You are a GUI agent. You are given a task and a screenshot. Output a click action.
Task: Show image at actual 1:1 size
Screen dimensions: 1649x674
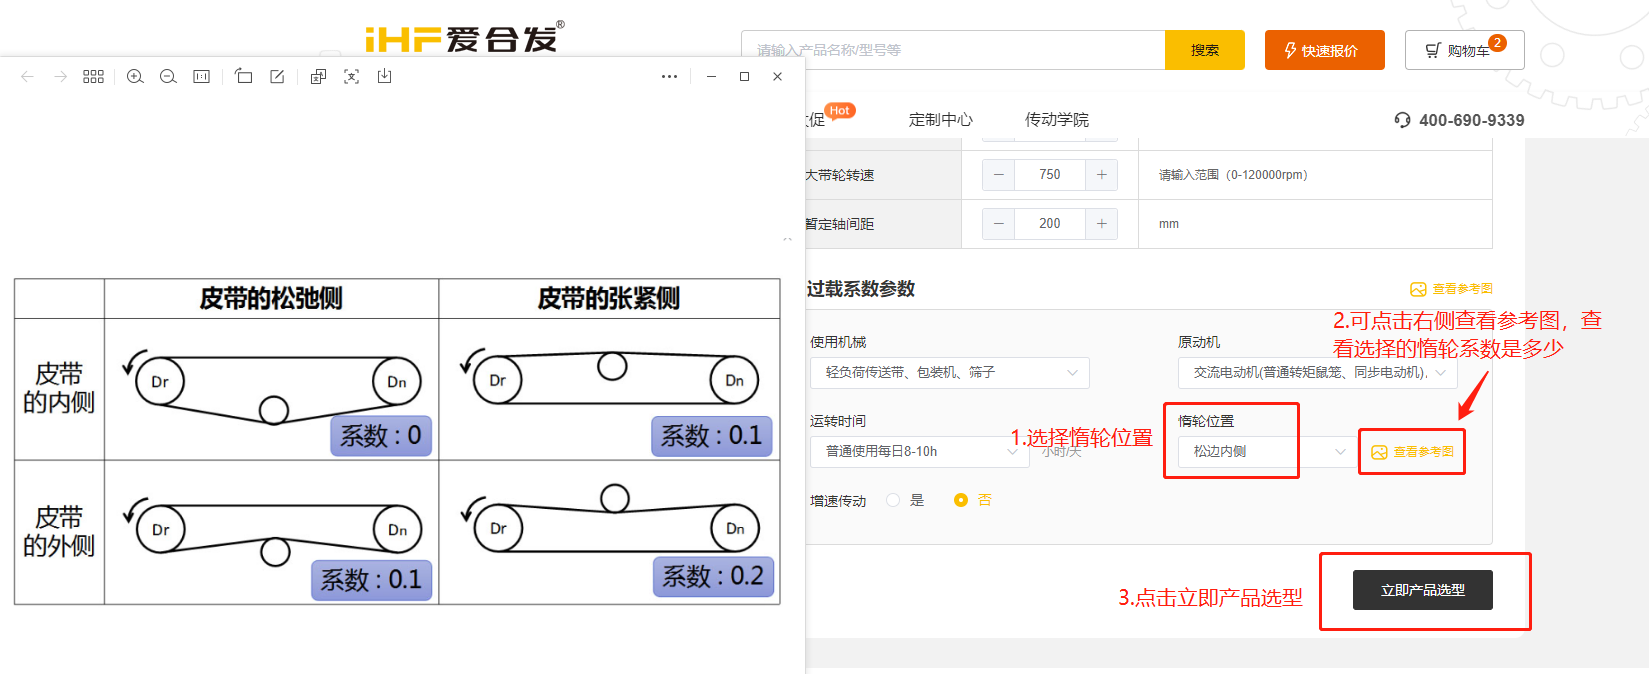pyautogui.click(x=201, y=77)
